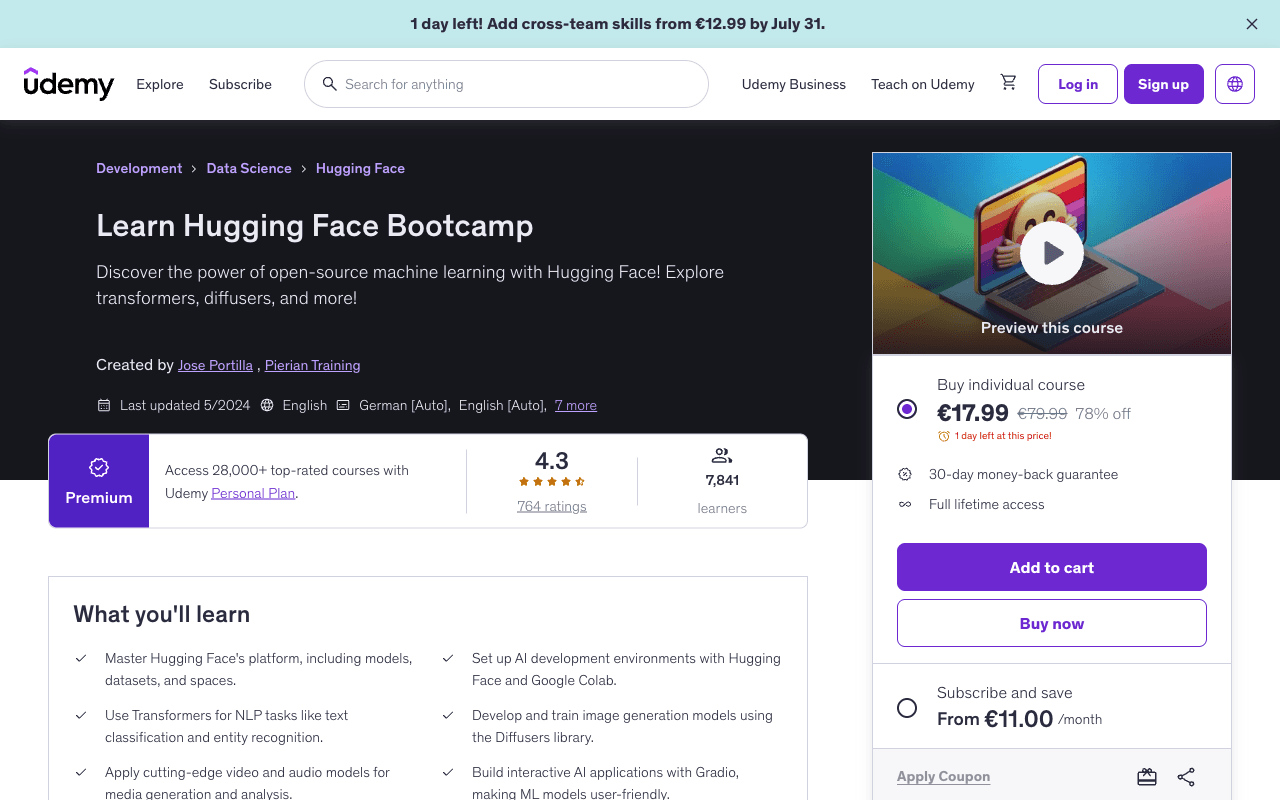Click the 7,841 learners count
Viewport: 1280px width, 800px height.
click(x=722, y=480)
